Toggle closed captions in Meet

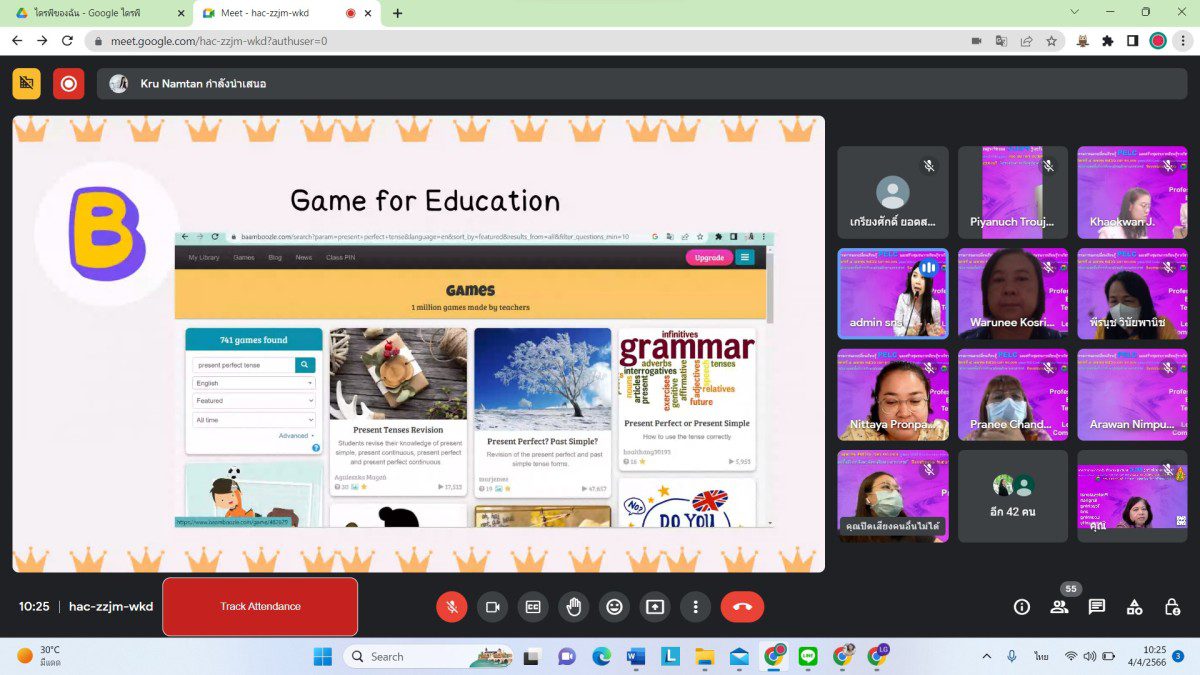pyautogui.click(x=533, y=606)
